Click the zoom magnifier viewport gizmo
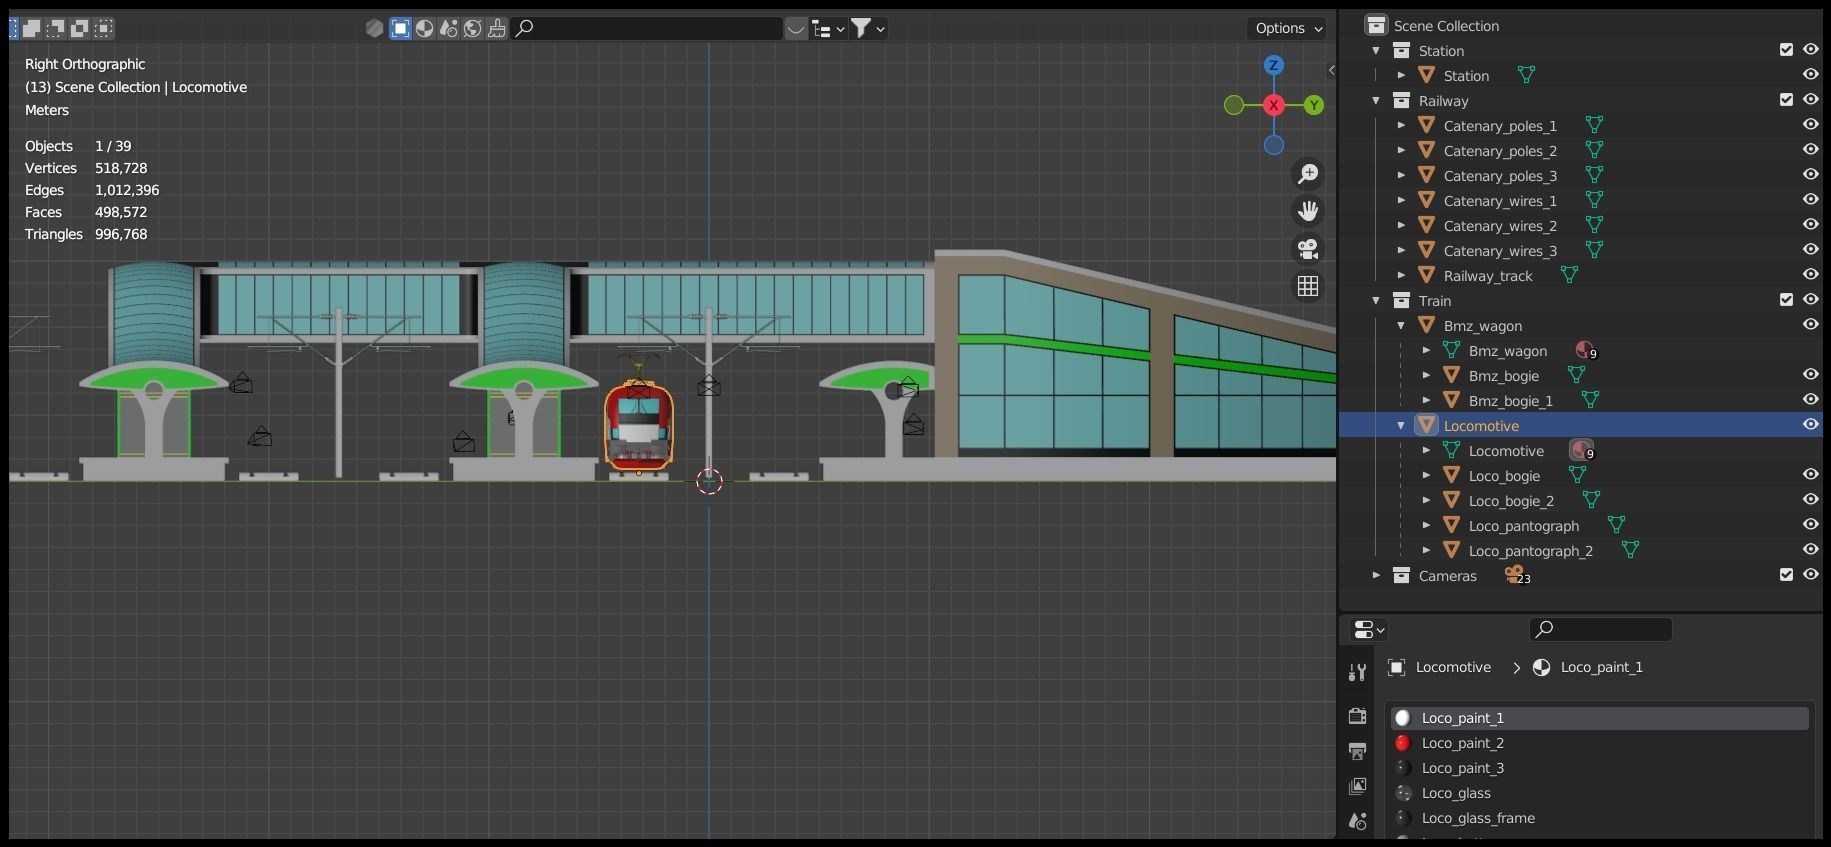Viewport: 1831px width, 847px height. (x=1308, y=173)
